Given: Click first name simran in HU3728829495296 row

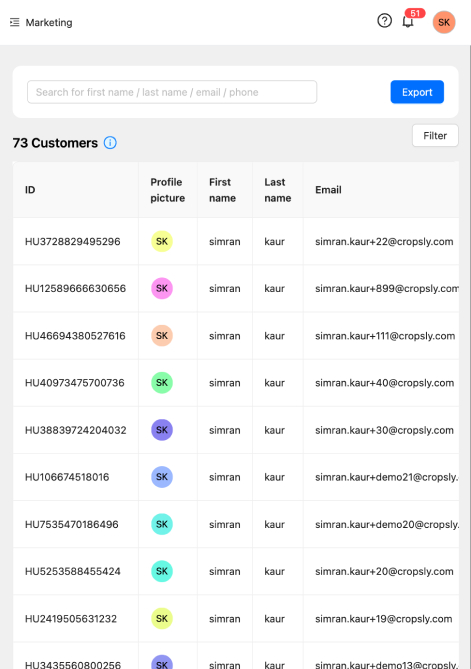Looking at the screenshot, I should click(224, 241).
